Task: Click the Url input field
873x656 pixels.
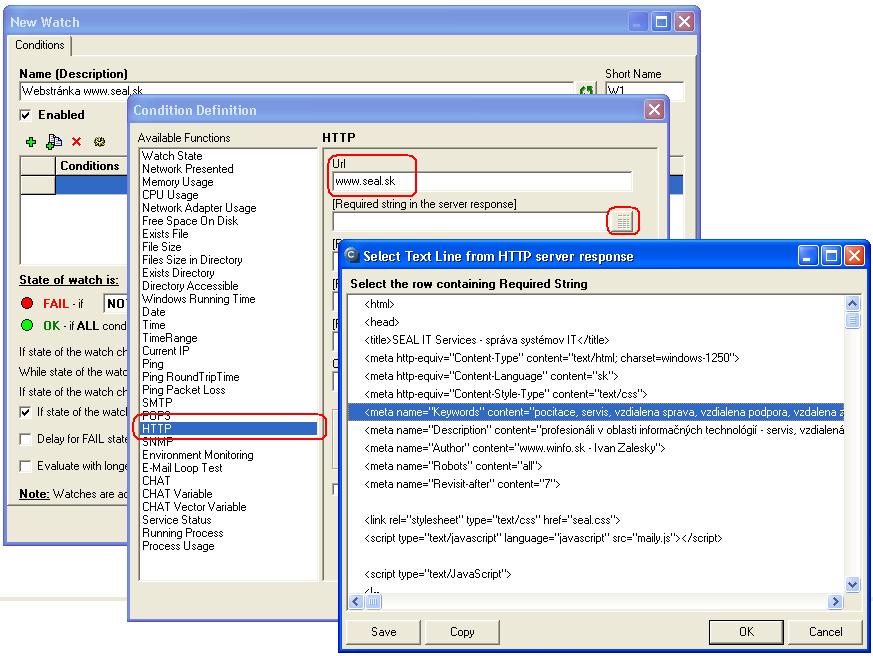Action: (x=482, y=181)
